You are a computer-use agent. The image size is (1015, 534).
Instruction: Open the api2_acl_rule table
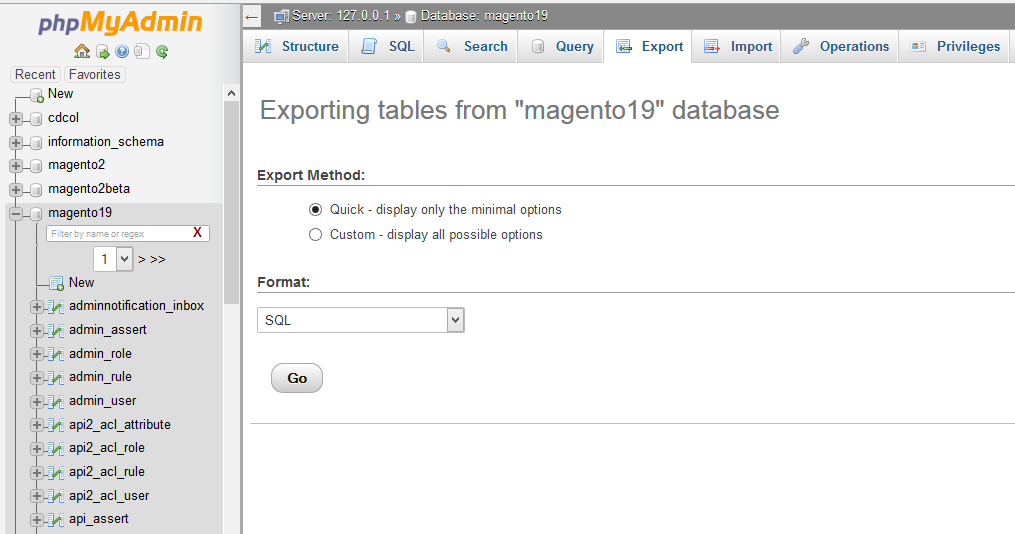point(107,471)
